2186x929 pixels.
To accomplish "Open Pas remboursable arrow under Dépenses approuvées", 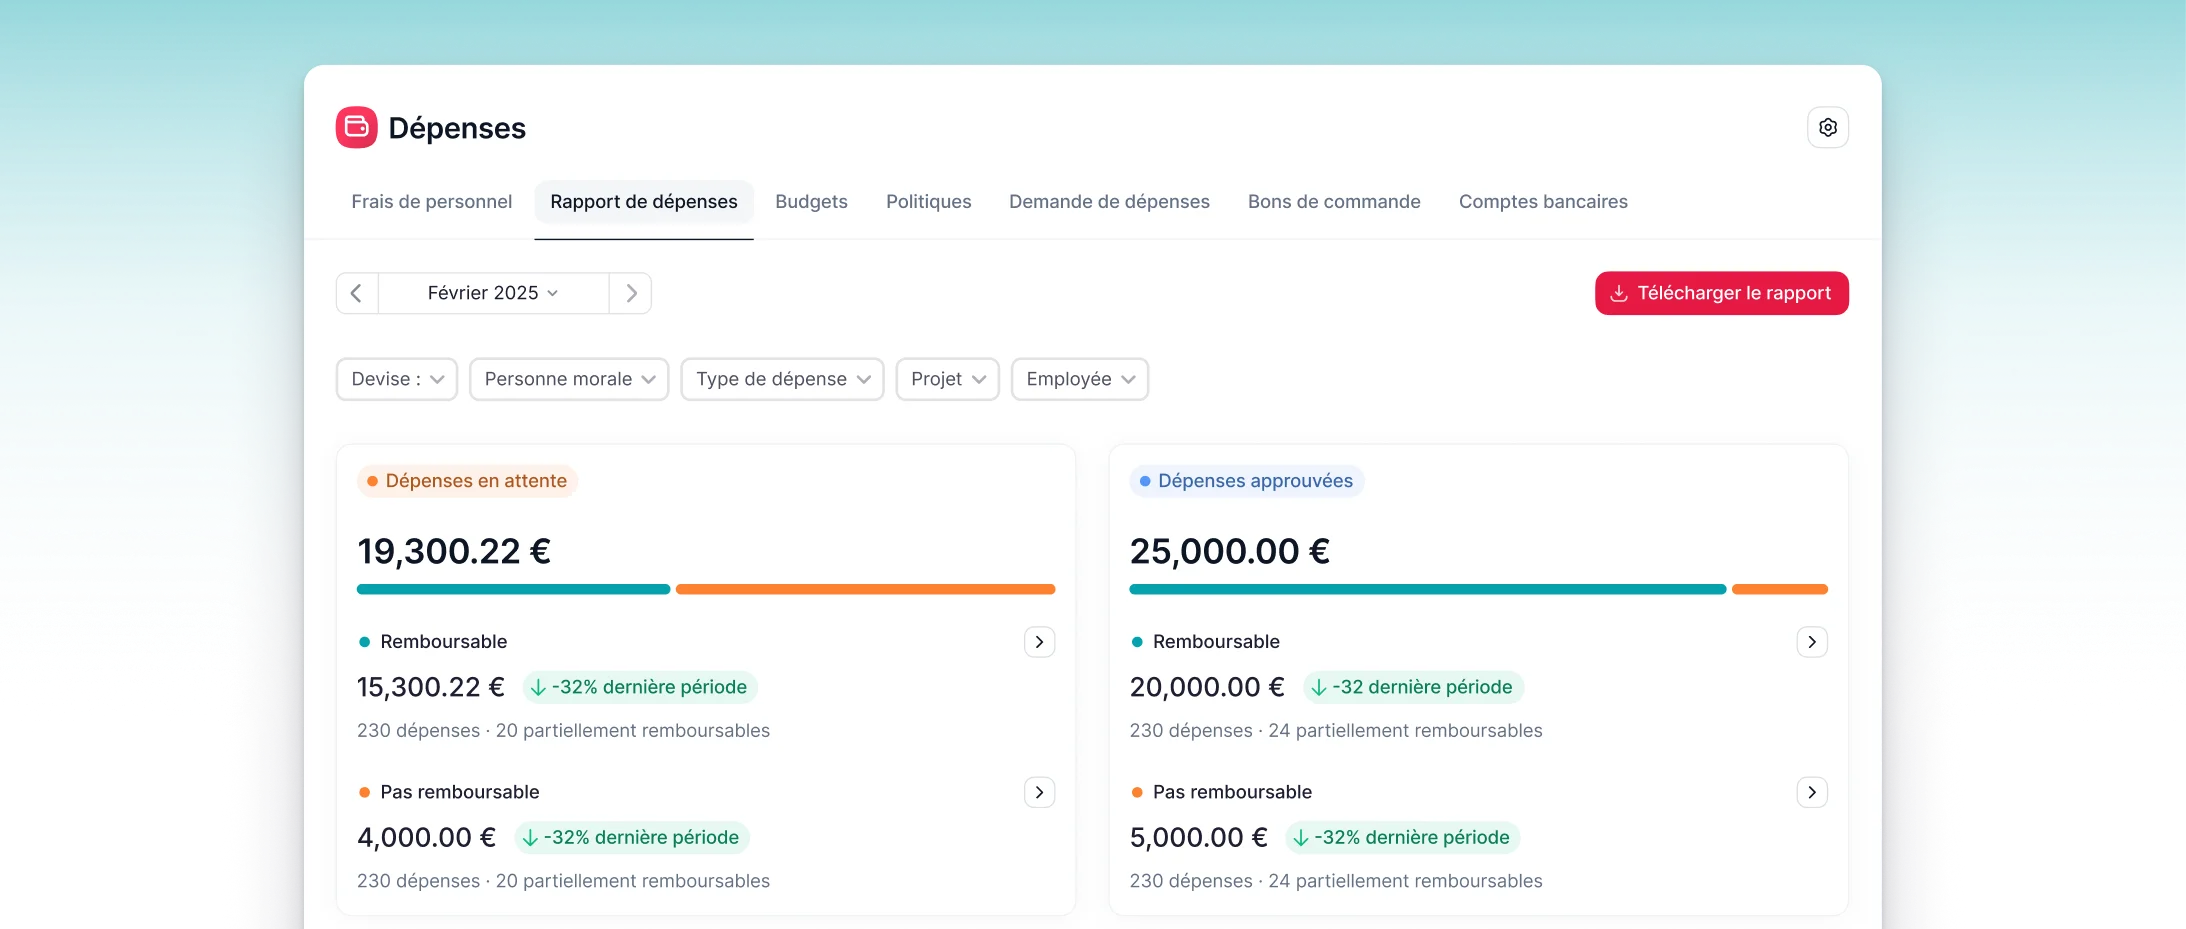I will 1811,793.
